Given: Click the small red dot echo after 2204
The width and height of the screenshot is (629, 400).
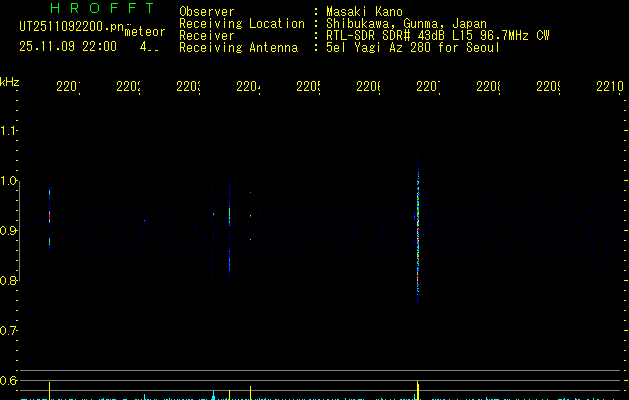Looking at the screenshot, I should [x=250, y=216].
